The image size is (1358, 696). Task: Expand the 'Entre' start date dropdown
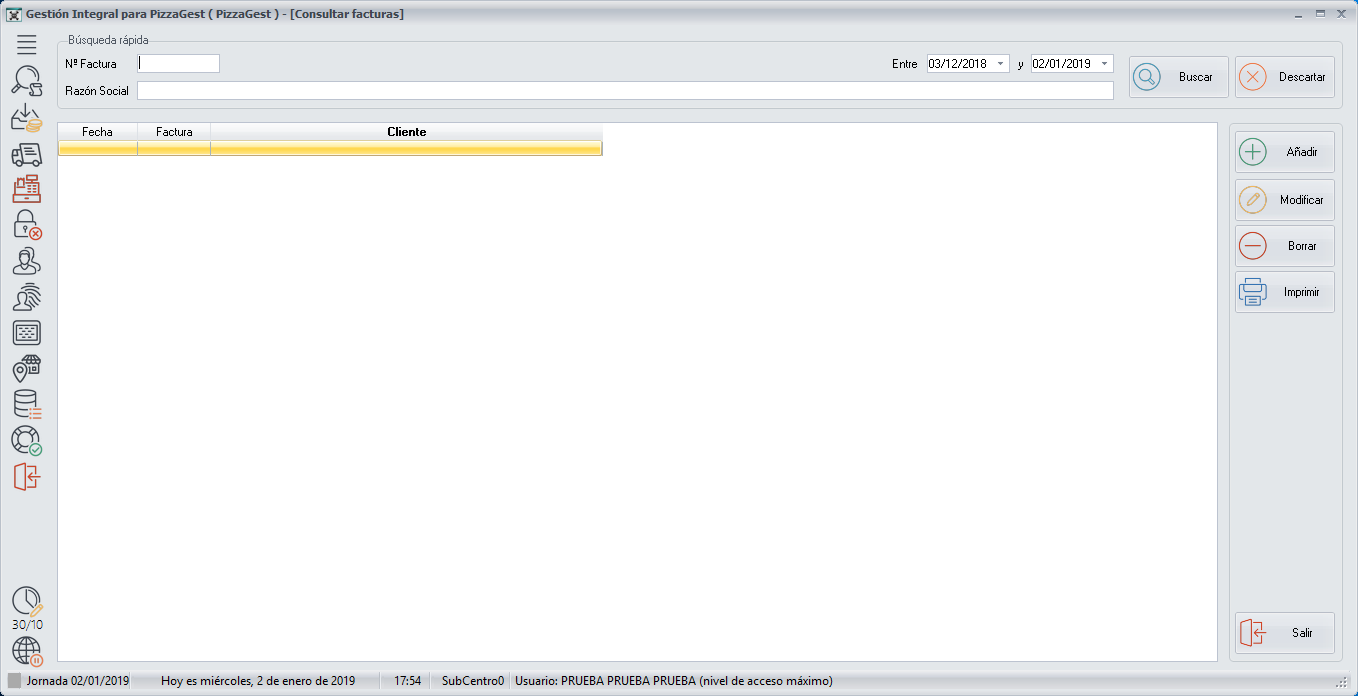pos(1001,64)
